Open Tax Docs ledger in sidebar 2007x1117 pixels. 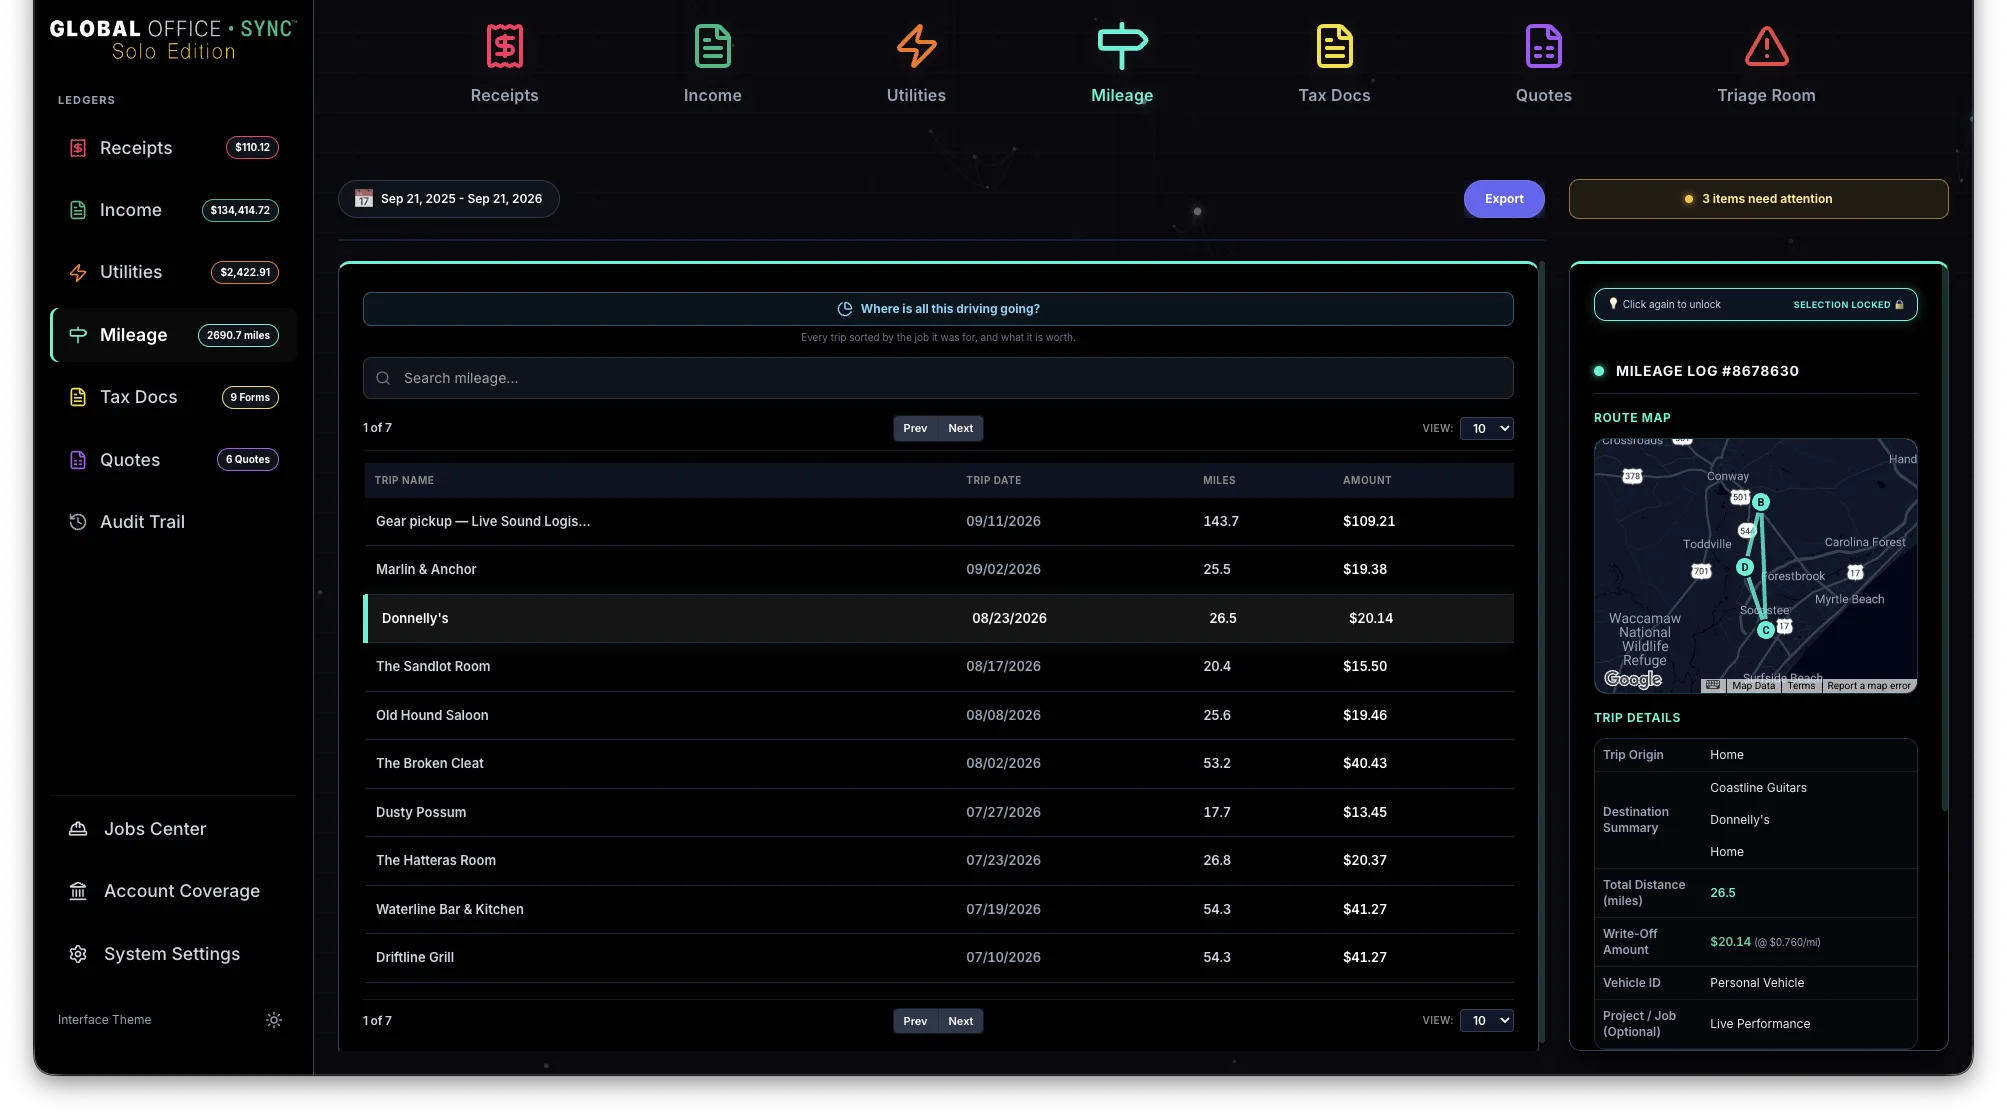[173, 397]
